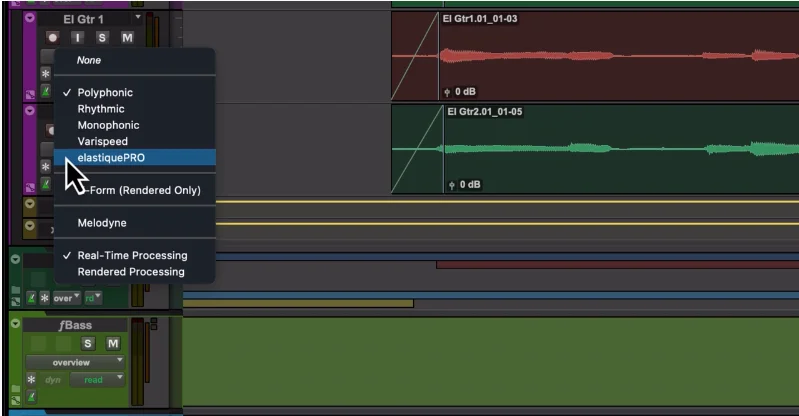This screenshot has width=799, height=416.
Task: Click the fBass level meter
Action: (139, 362)
